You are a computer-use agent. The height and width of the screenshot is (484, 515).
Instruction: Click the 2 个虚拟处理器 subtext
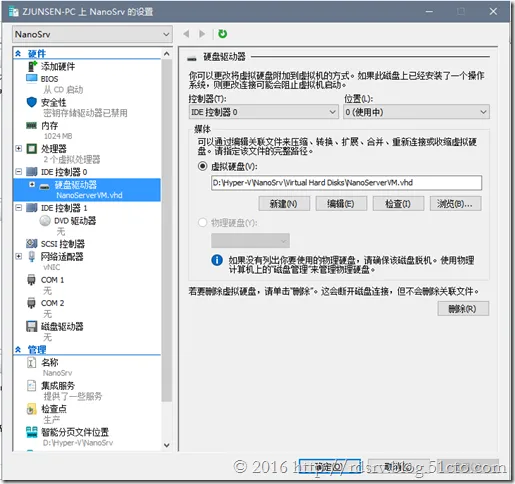pos(72,159)
